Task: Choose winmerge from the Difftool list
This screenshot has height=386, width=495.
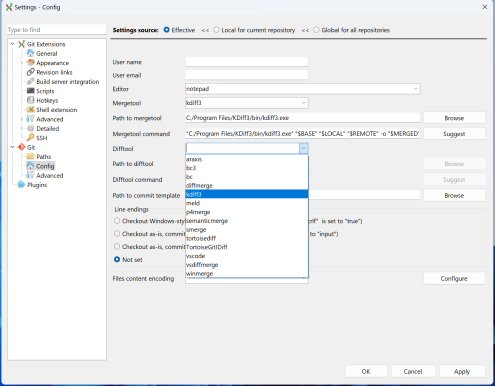Action: (x=247, y=274)
